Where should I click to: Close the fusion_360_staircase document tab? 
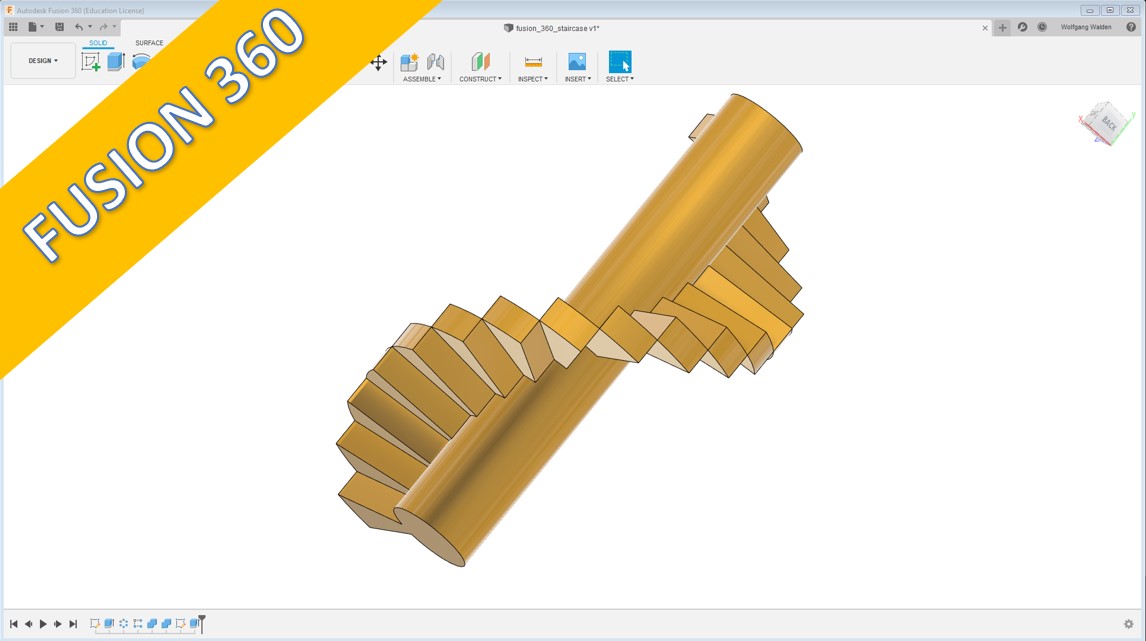[x=984, y=28]
